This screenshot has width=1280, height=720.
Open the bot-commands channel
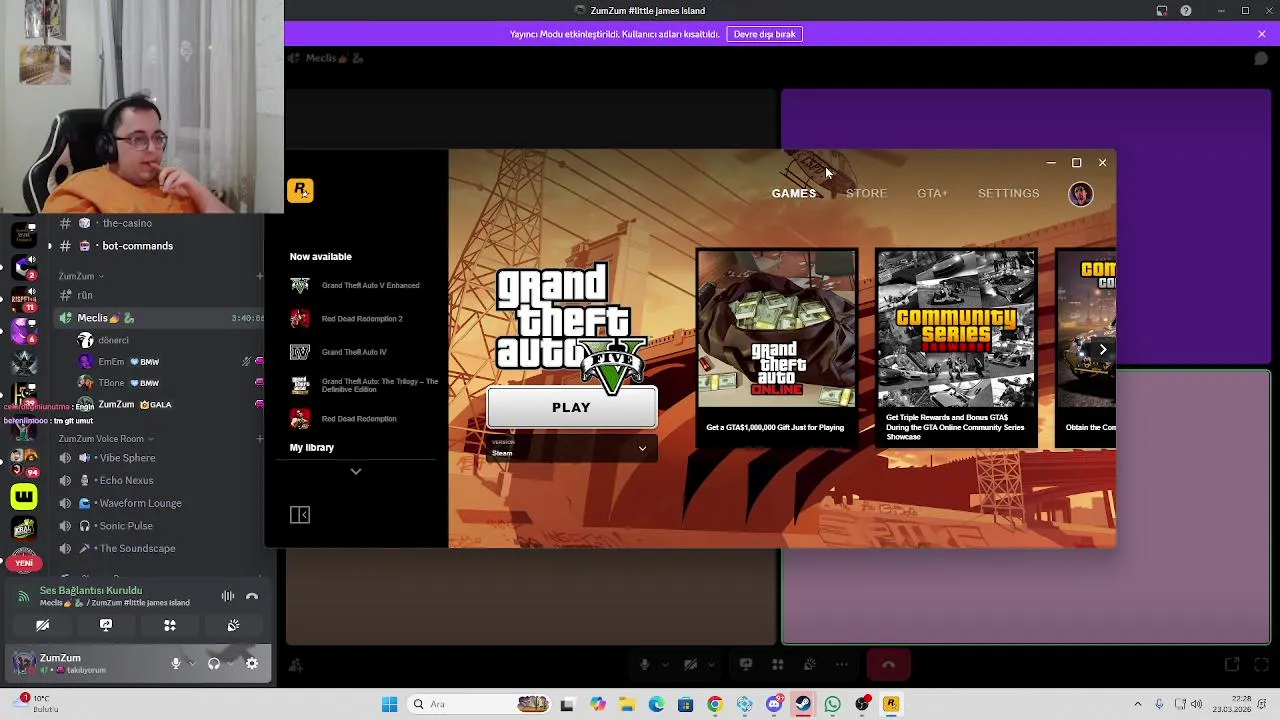click(x=137, y=246)
